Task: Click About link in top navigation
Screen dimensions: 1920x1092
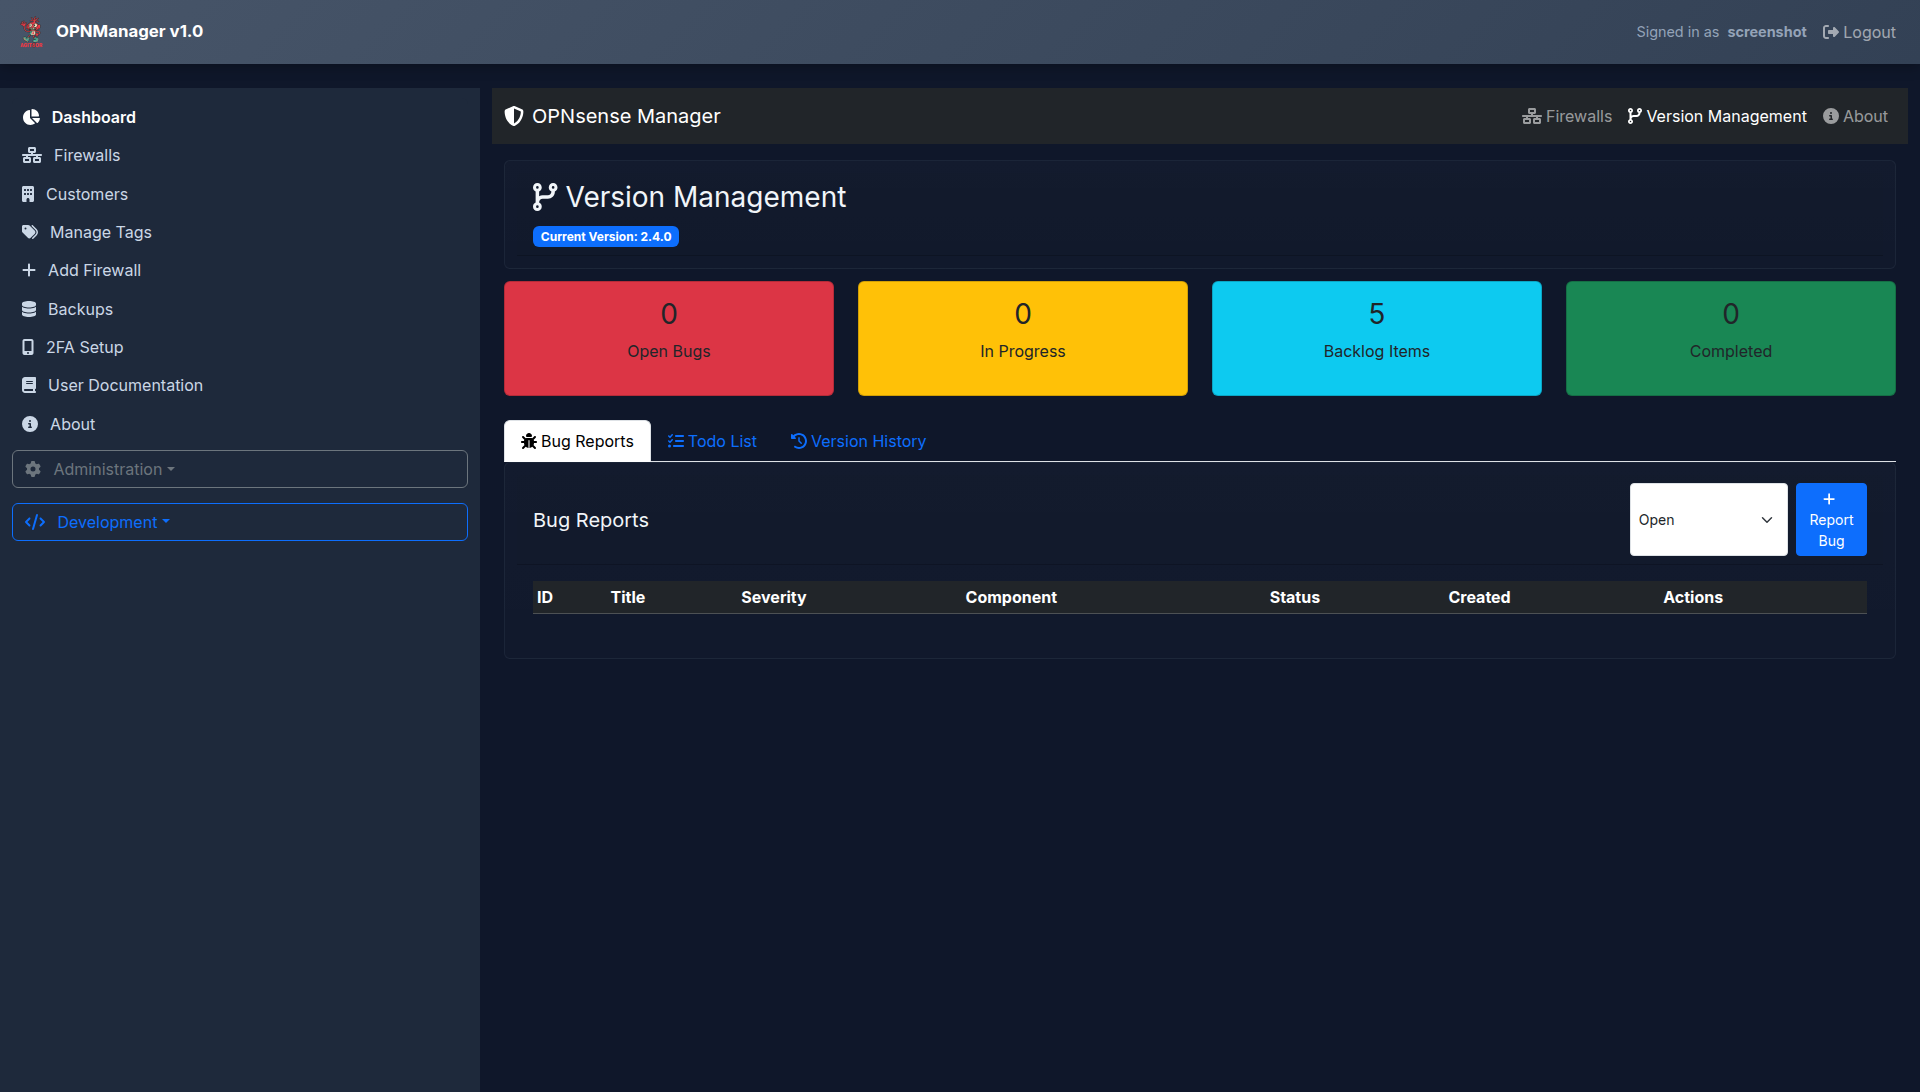Action: tap(1855, 116)
